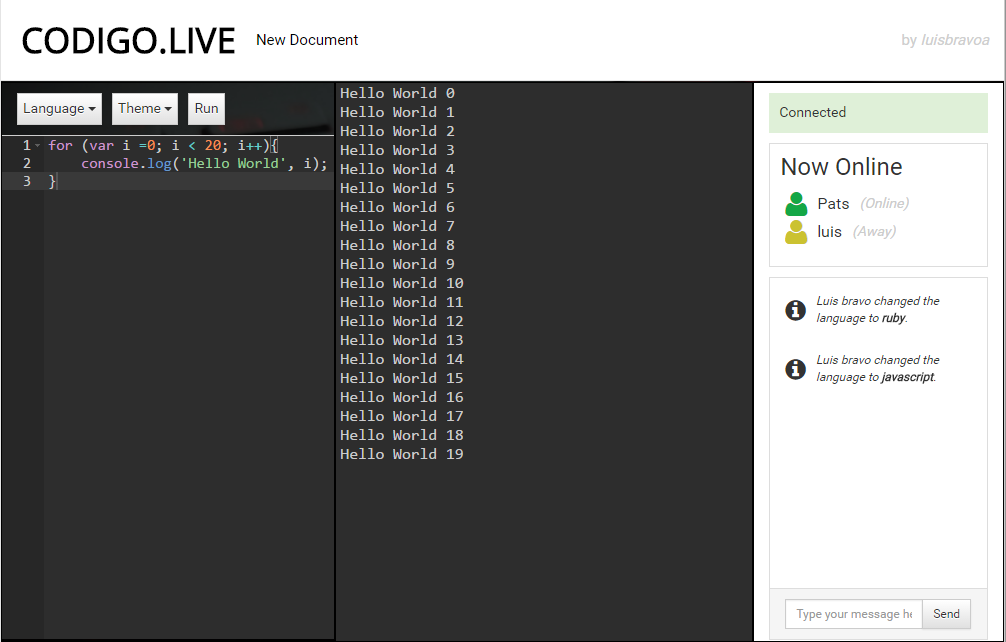Click the green Pats user icon
The height and width of the screenshot is (642, 1006).
(x=796, y=204)
